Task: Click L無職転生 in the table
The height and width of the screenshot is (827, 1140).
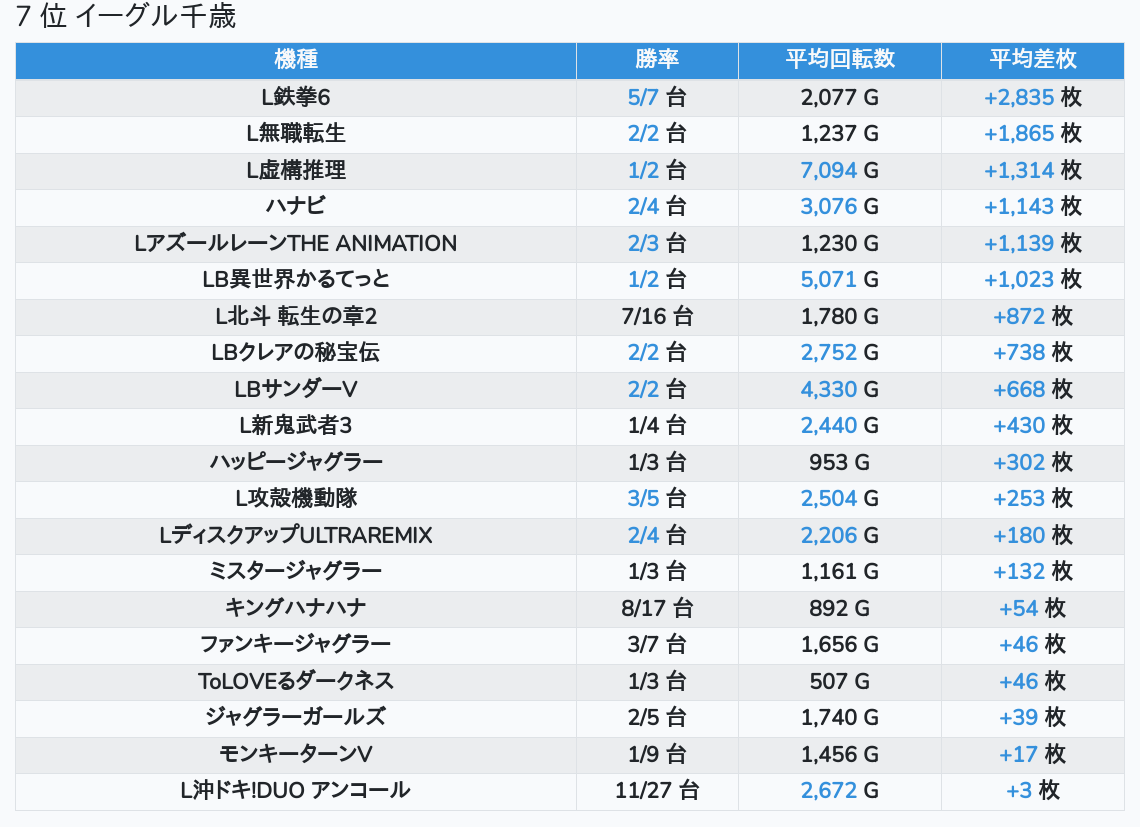Action: pos(296,134)
